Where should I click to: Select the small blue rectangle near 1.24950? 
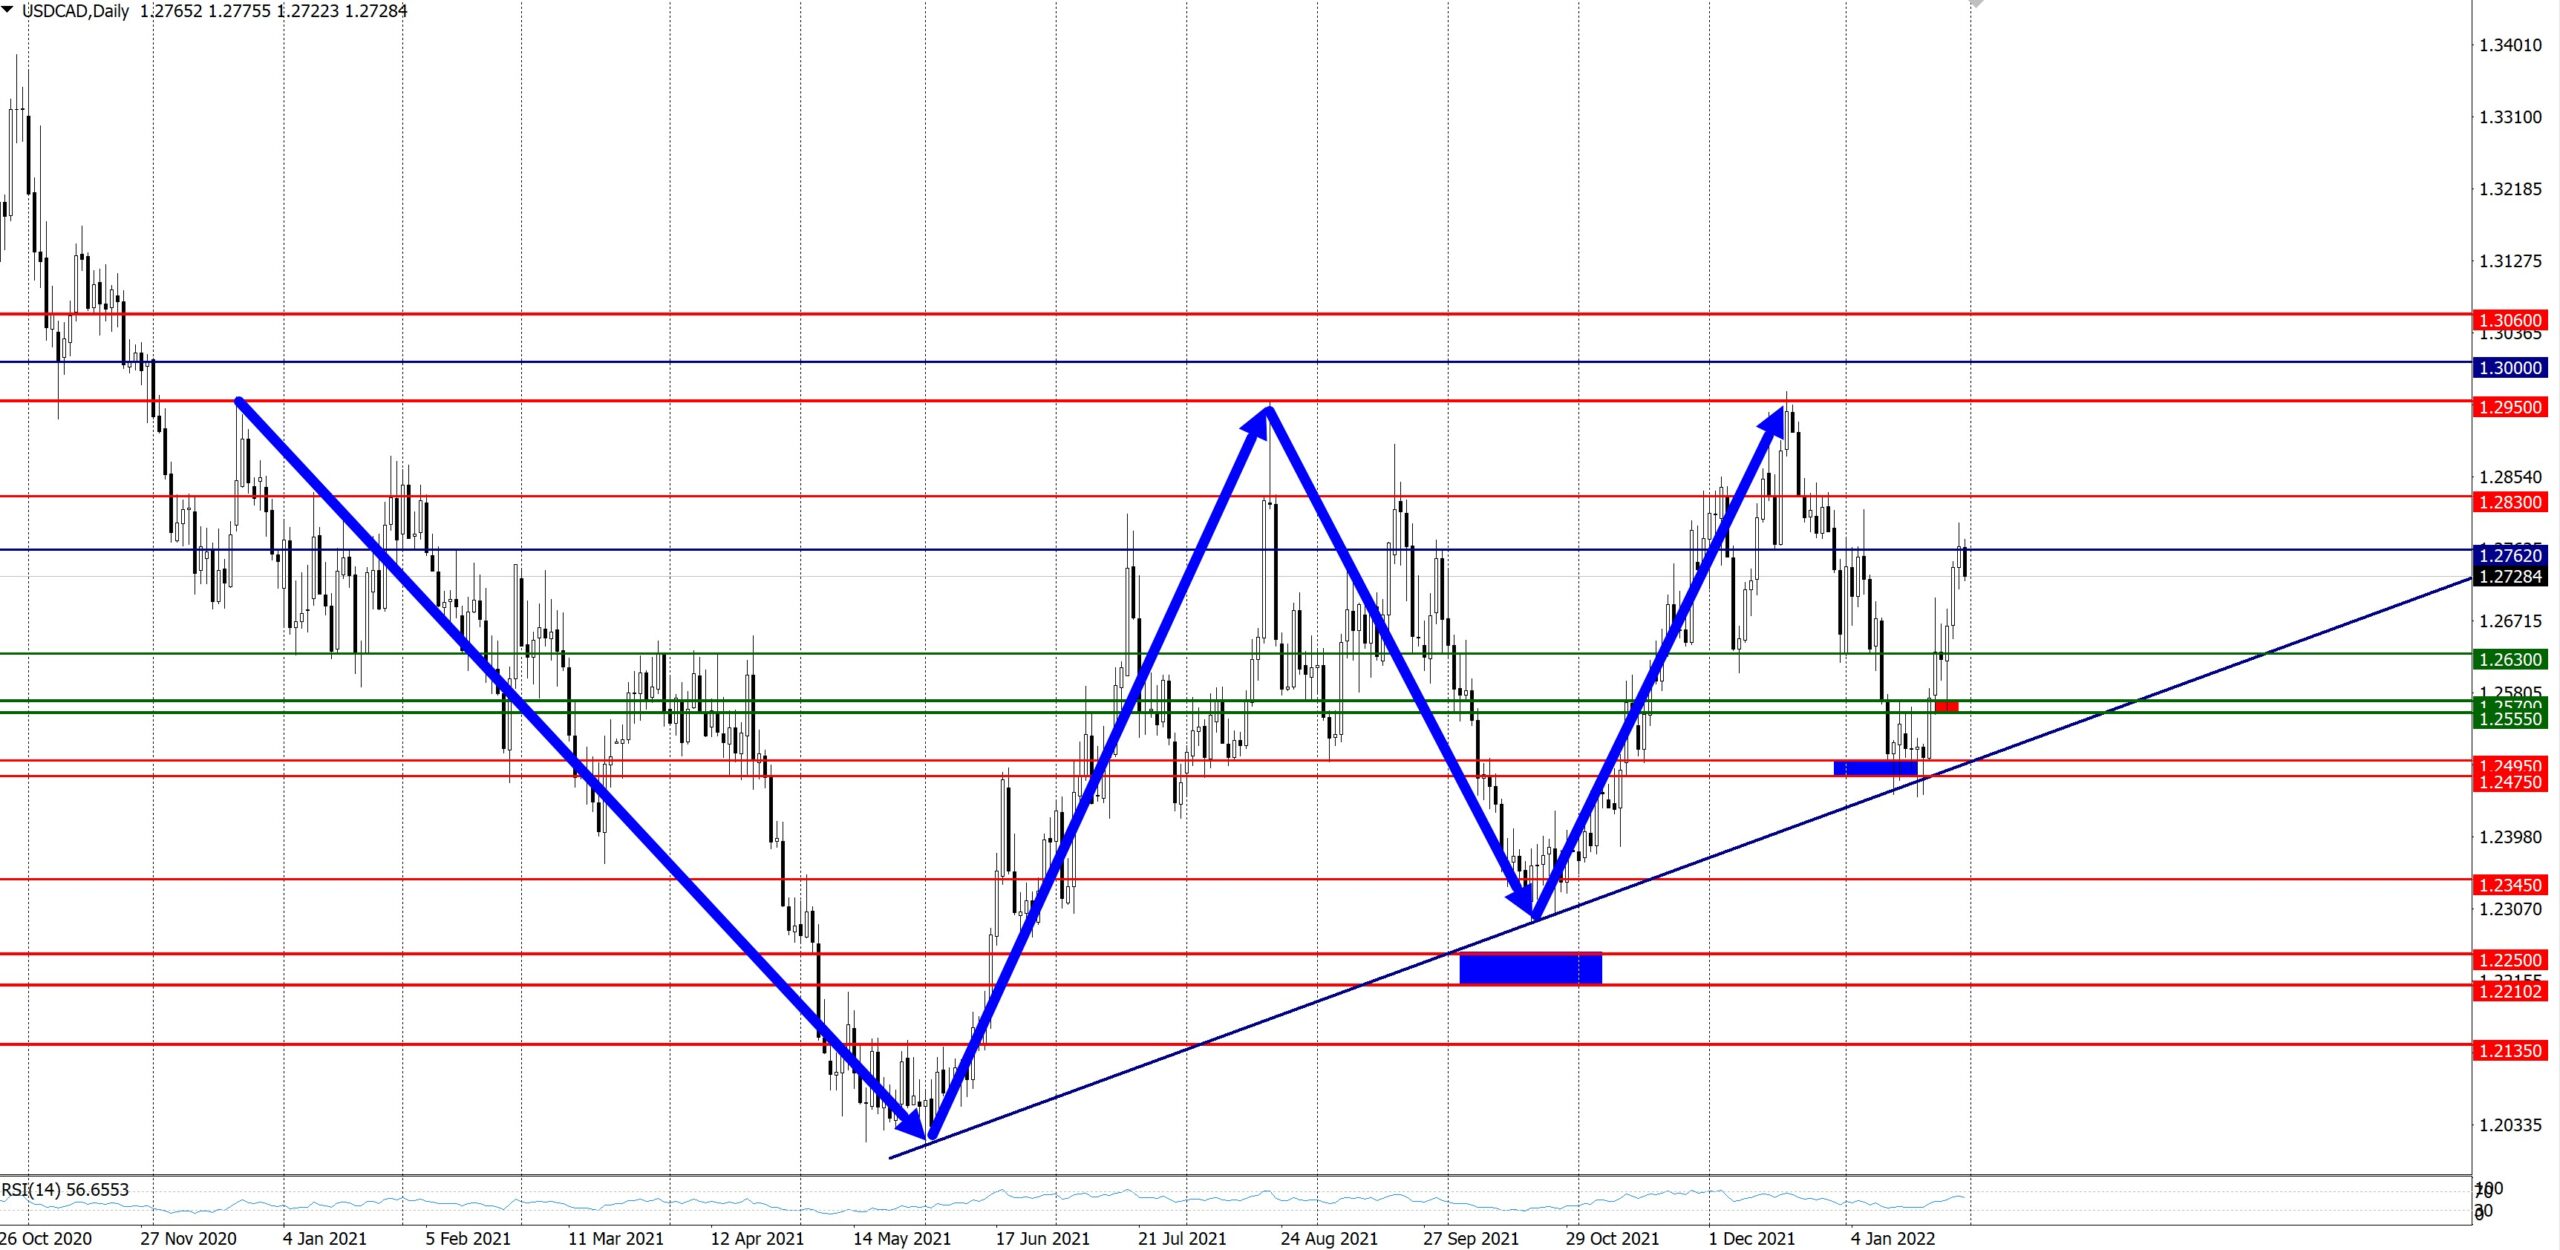pos(1875,768)
